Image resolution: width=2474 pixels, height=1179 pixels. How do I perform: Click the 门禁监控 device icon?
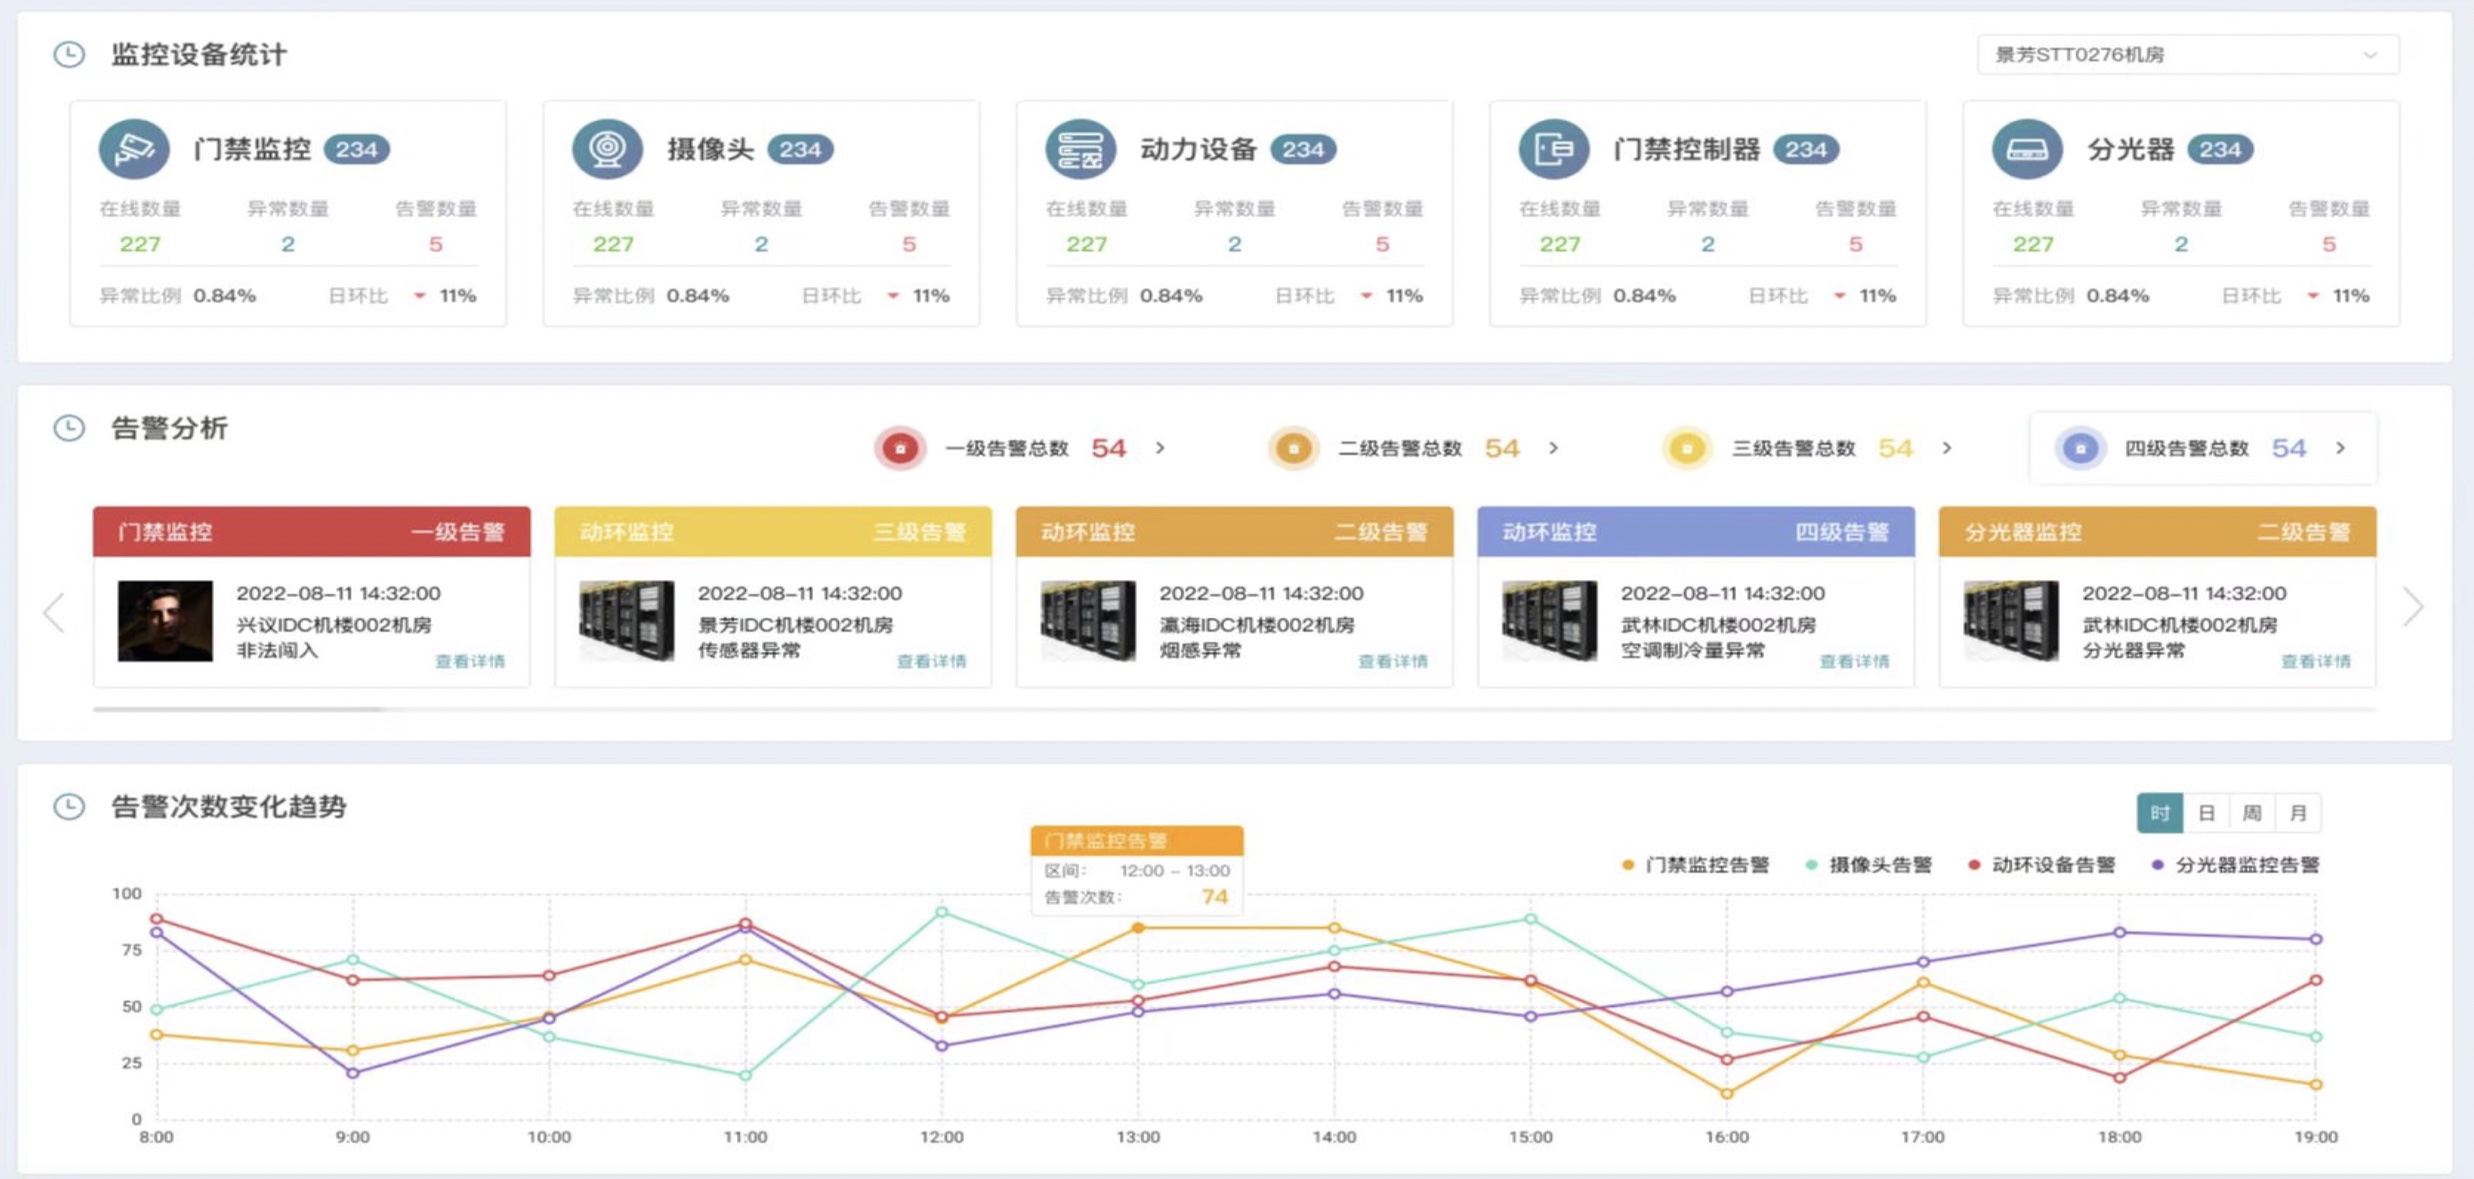pos(133,149)
